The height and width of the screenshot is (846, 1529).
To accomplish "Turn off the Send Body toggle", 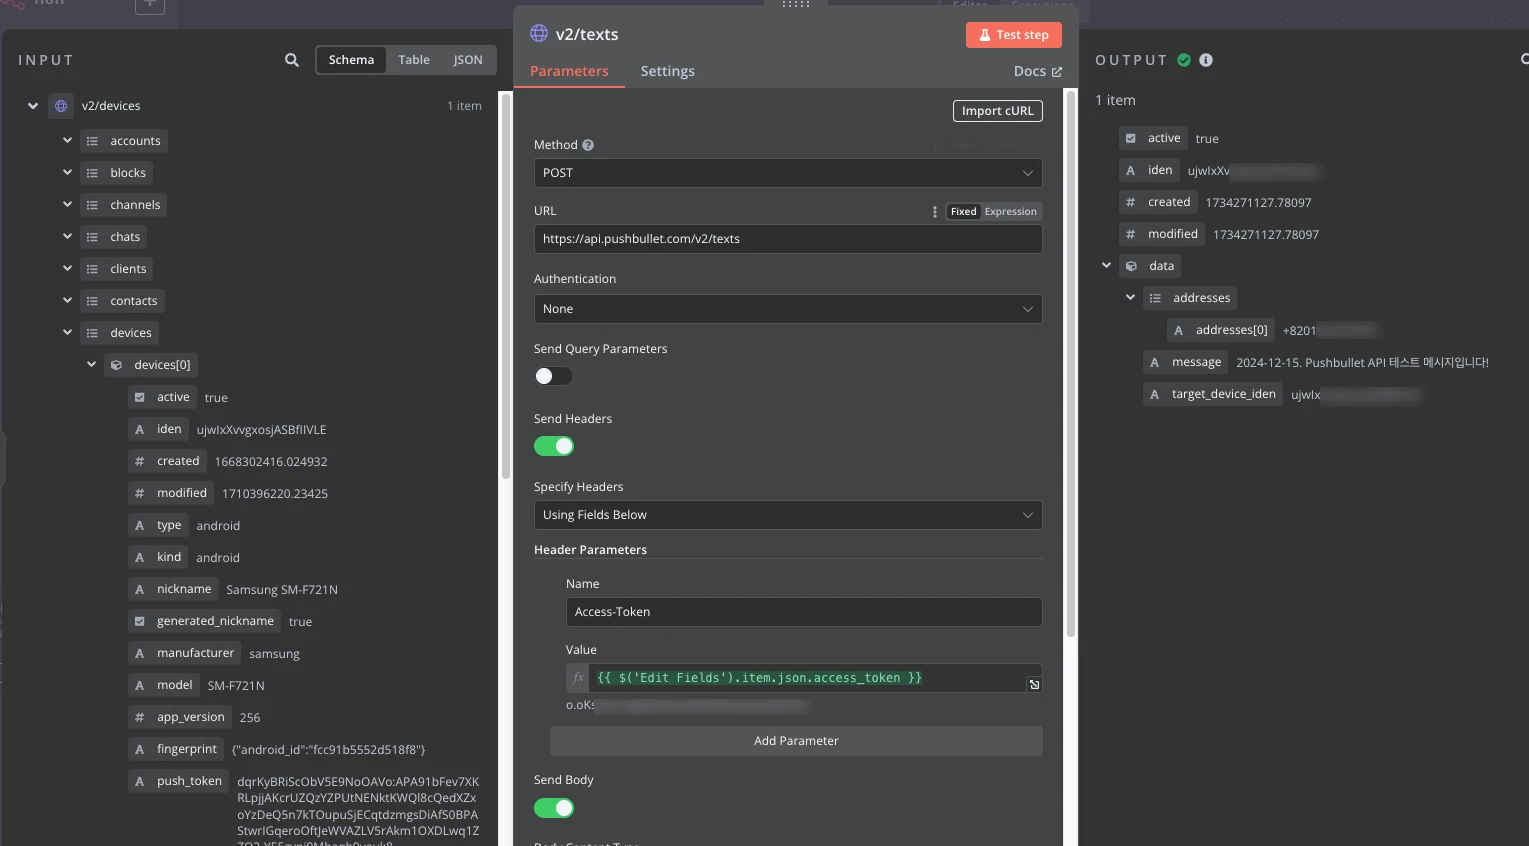I will point(554,808).
